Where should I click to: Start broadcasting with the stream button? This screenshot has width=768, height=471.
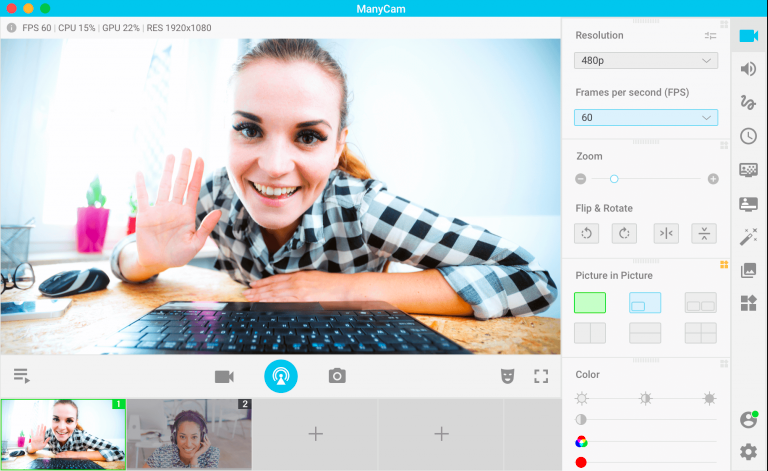coord(281,376)
